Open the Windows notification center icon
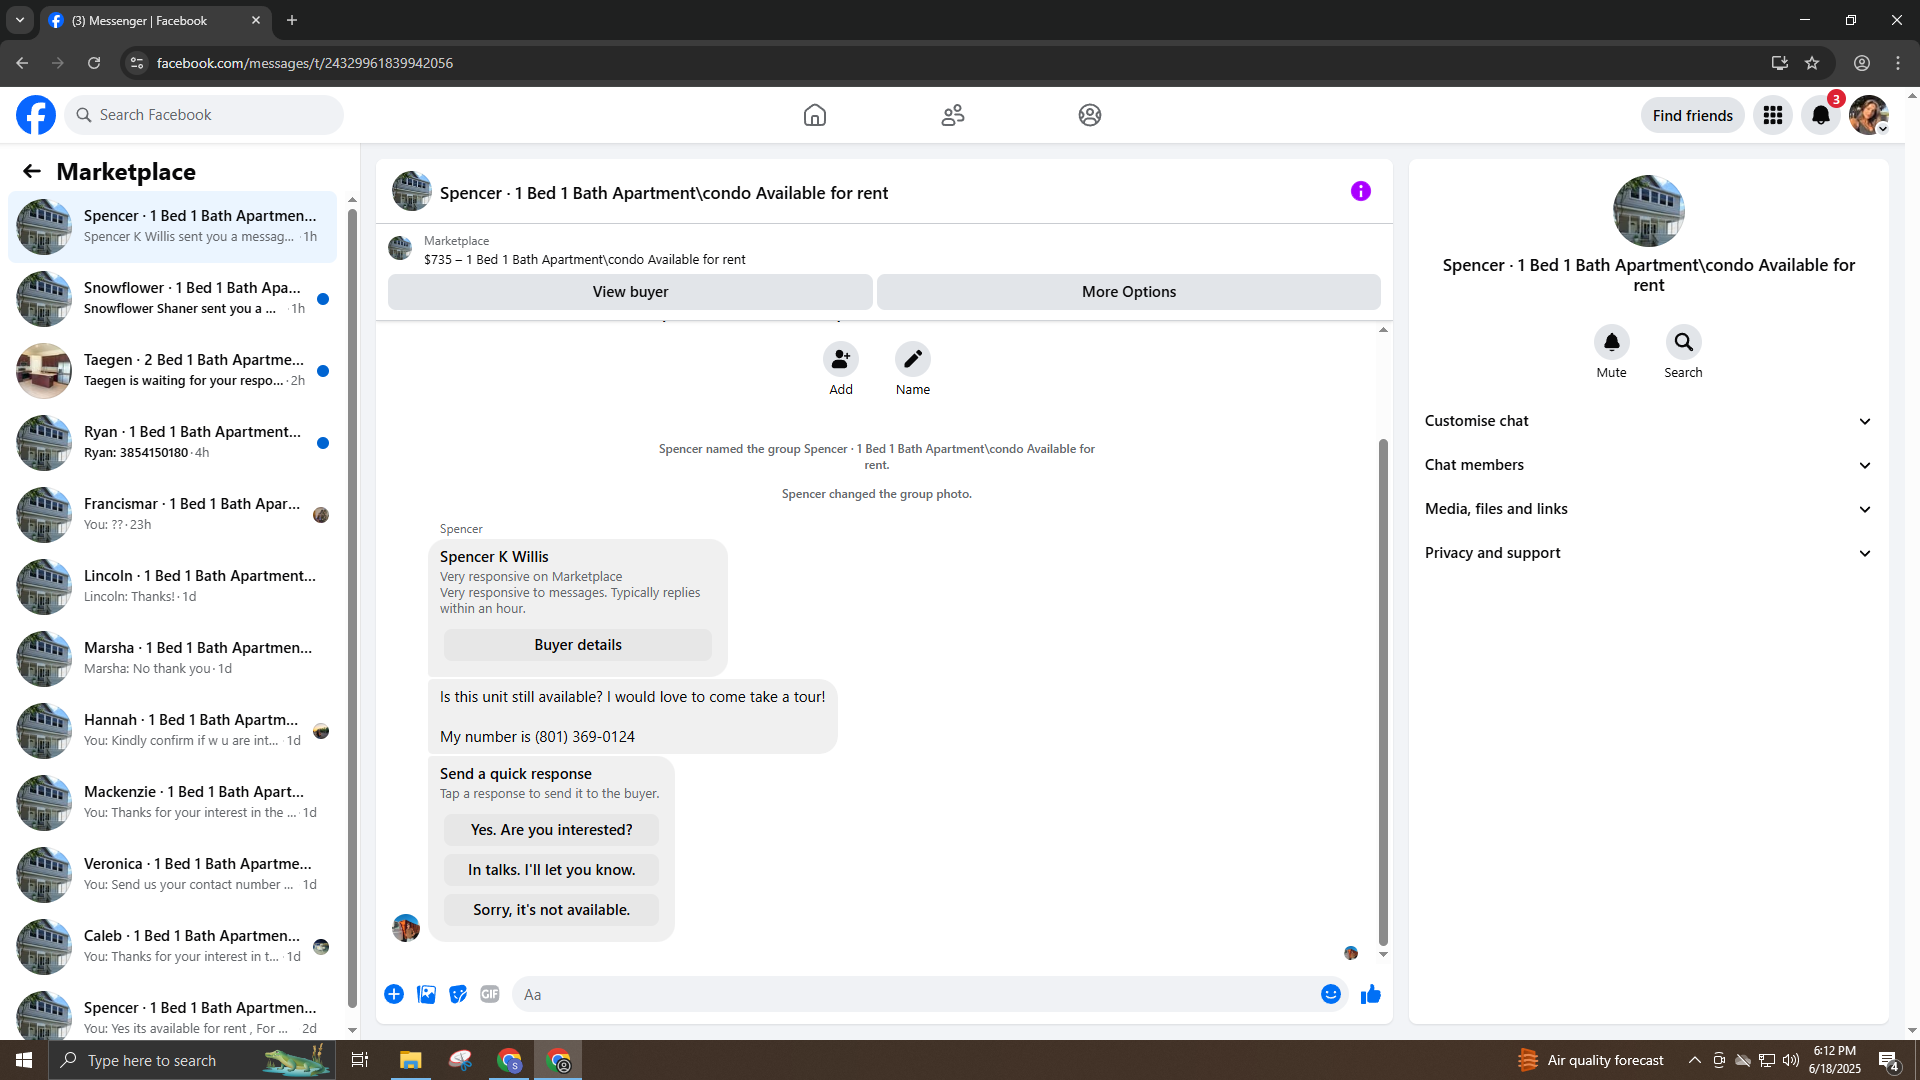The width and height of the screenshot is (1920, 1080). click(1889, 1061)
